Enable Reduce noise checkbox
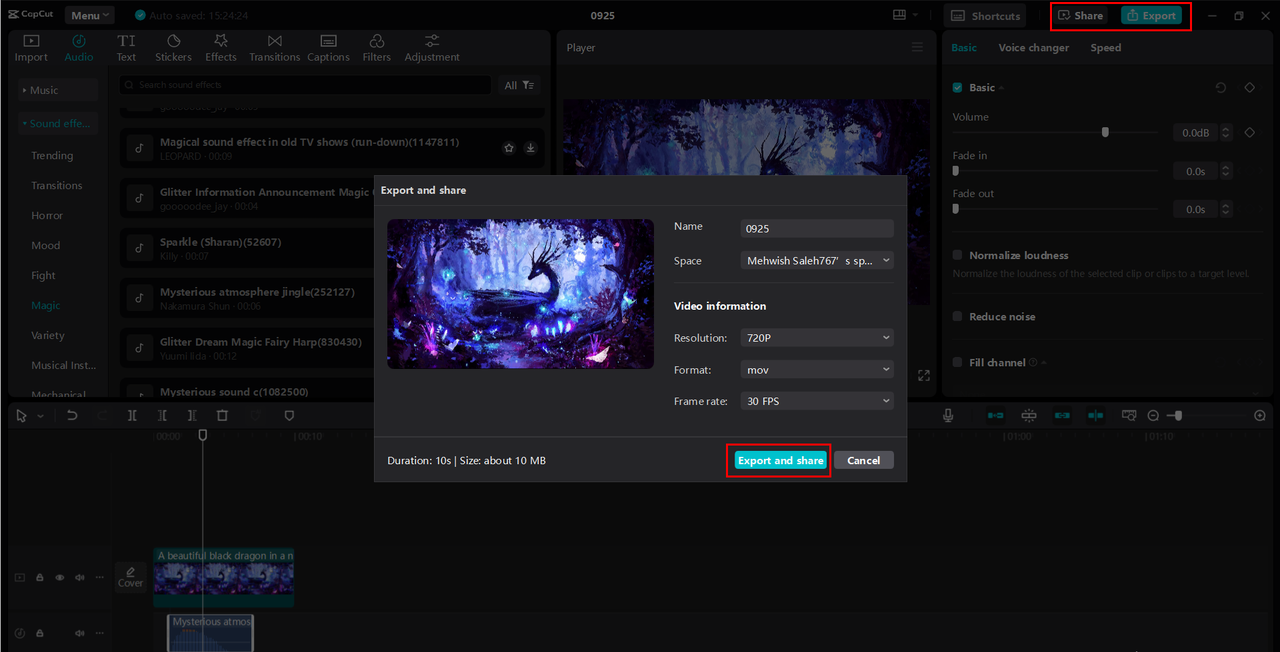The height and width of the screenshot is (652, 1280). point(957,316)
